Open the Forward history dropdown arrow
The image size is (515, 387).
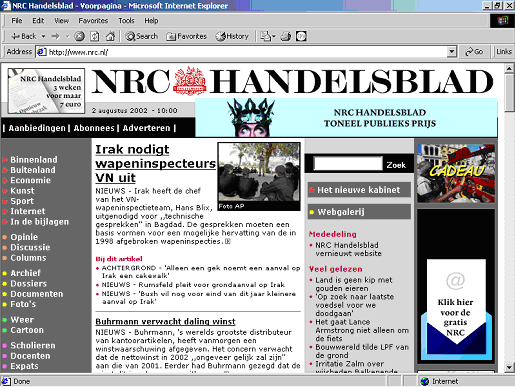point(67,36)
